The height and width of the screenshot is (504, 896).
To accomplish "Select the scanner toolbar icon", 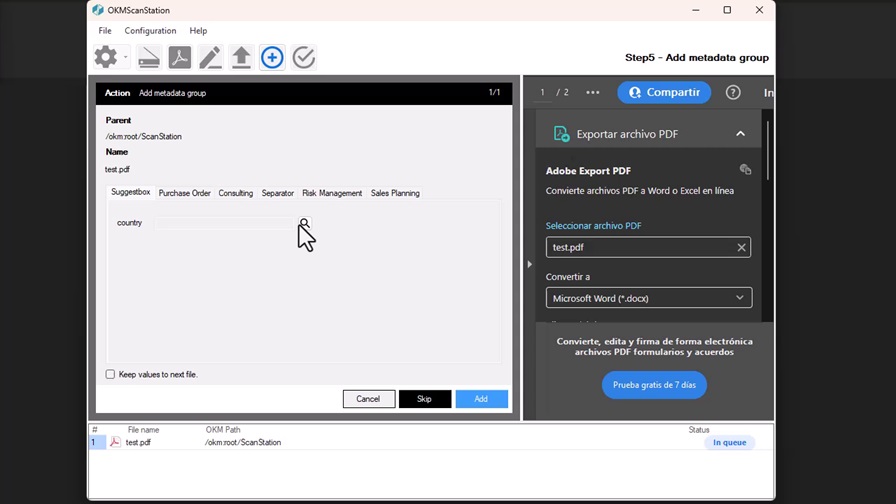I will tap(149, 57).
